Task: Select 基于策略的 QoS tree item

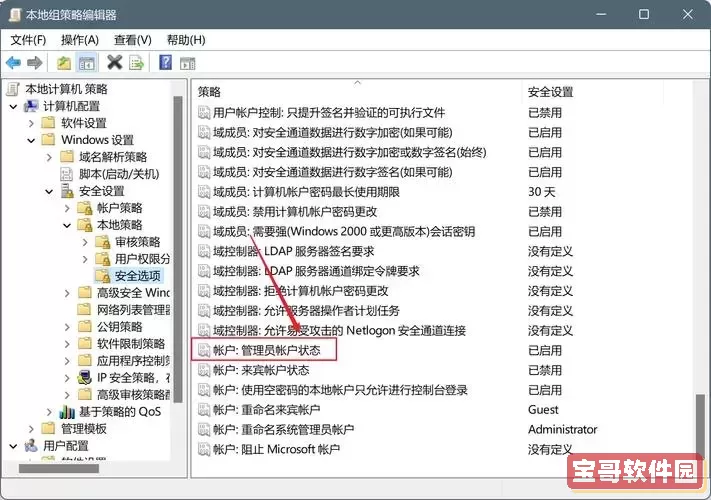Action: coord(120,412)
